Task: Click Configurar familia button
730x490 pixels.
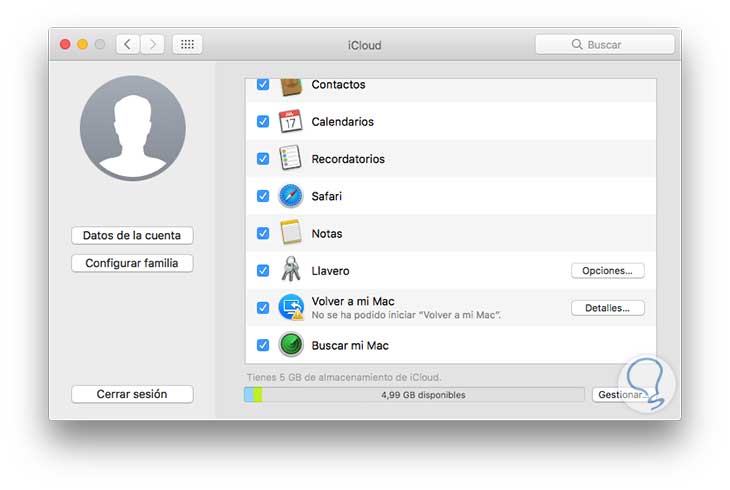Action: tap(132, 263)
